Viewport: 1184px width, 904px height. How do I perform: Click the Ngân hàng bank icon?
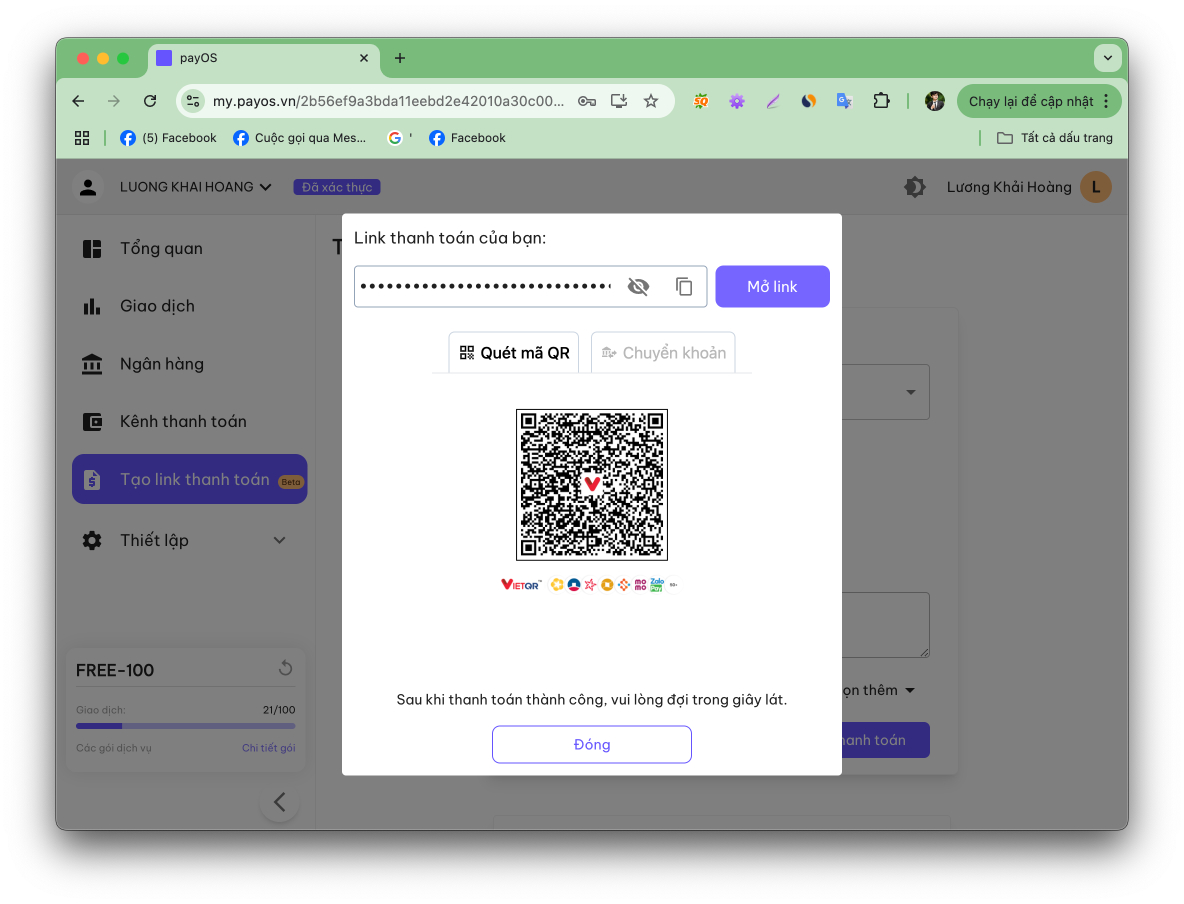pyautogui.click(x=92, y=364)
